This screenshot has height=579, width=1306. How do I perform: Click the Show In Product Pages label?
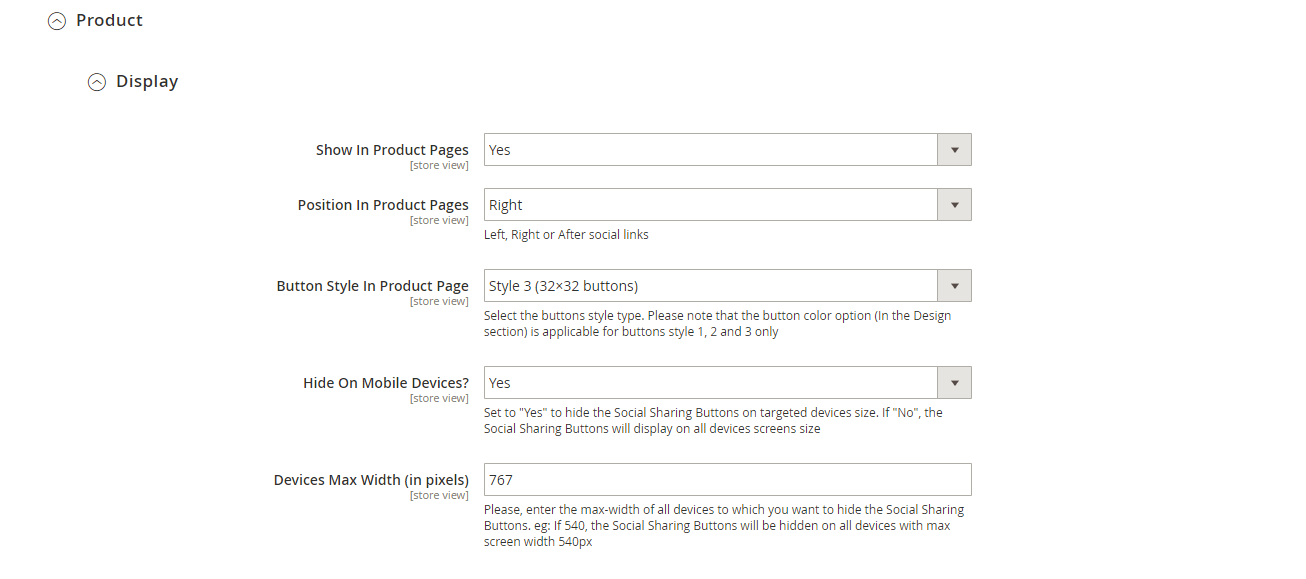click(x=392, y=150)
